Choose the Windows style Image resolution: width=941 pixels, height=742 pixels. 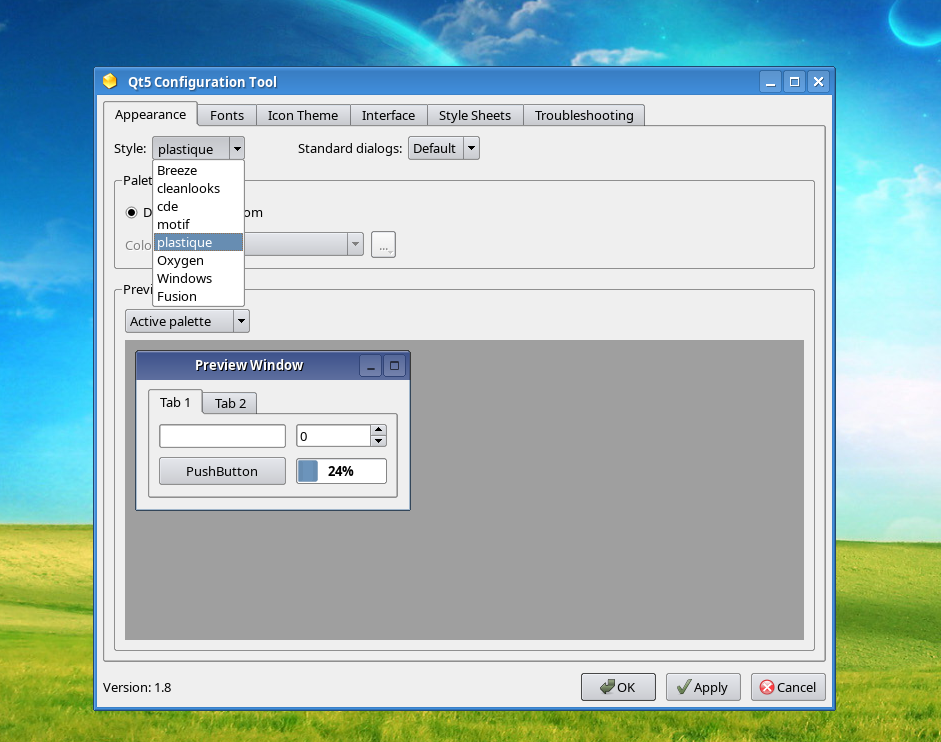pos(199,279)
